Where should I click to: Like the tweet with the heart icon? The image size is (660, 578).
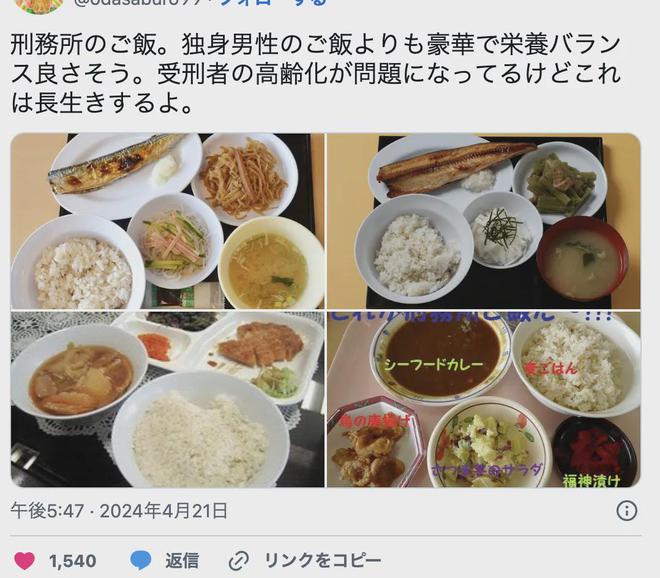click(x=24, y=561)
